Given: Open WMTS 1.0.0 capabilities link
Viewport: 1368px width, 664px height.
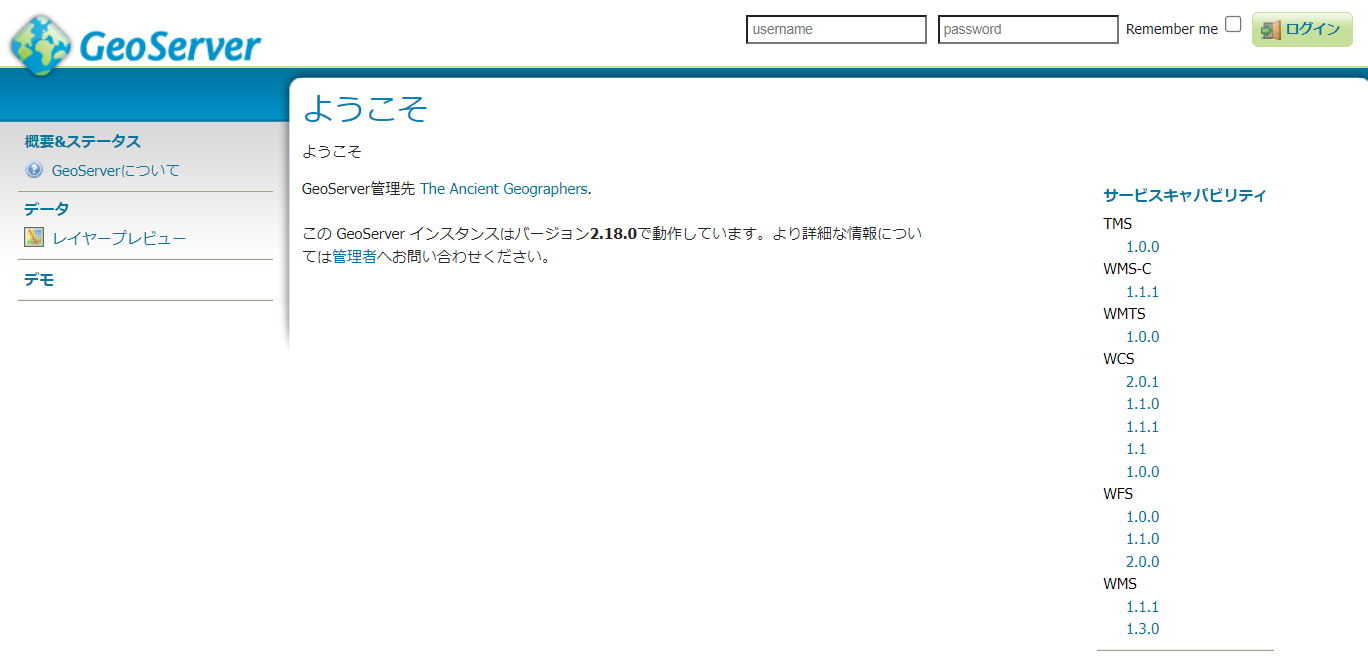Looking at the screenshot, I should [1142, 337].
